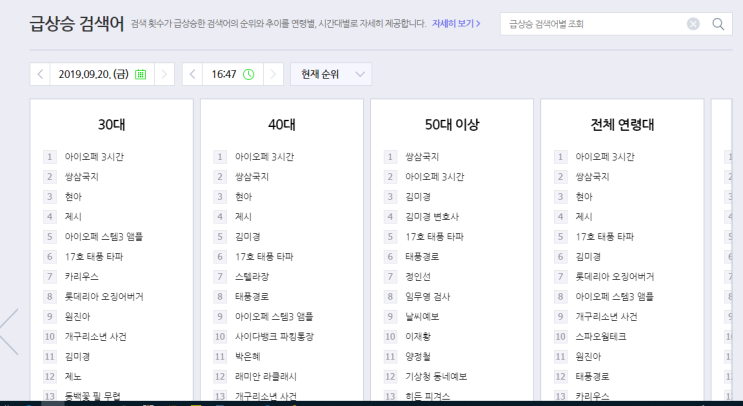
Task: Open 30대 rank 8 롯데리아 오징어버거
Action: coord(104,297)
